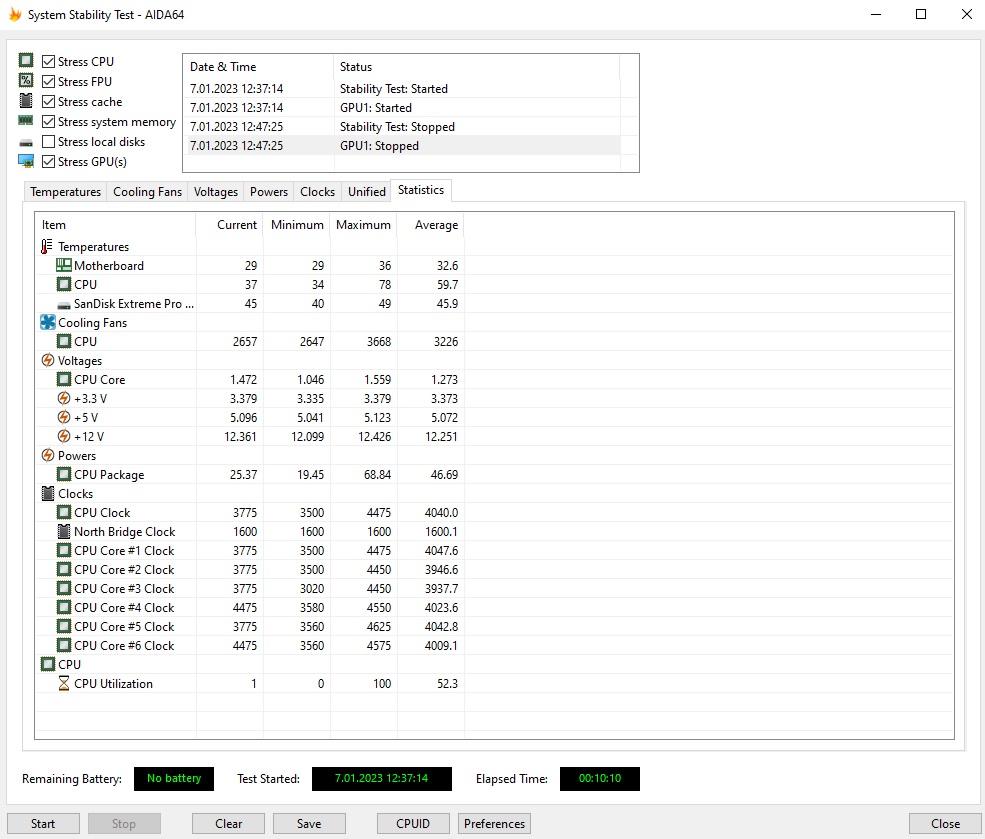Click the lightning icon of +12 V row
Viewport: 985px width, 839px height.
tap(63, 436)
